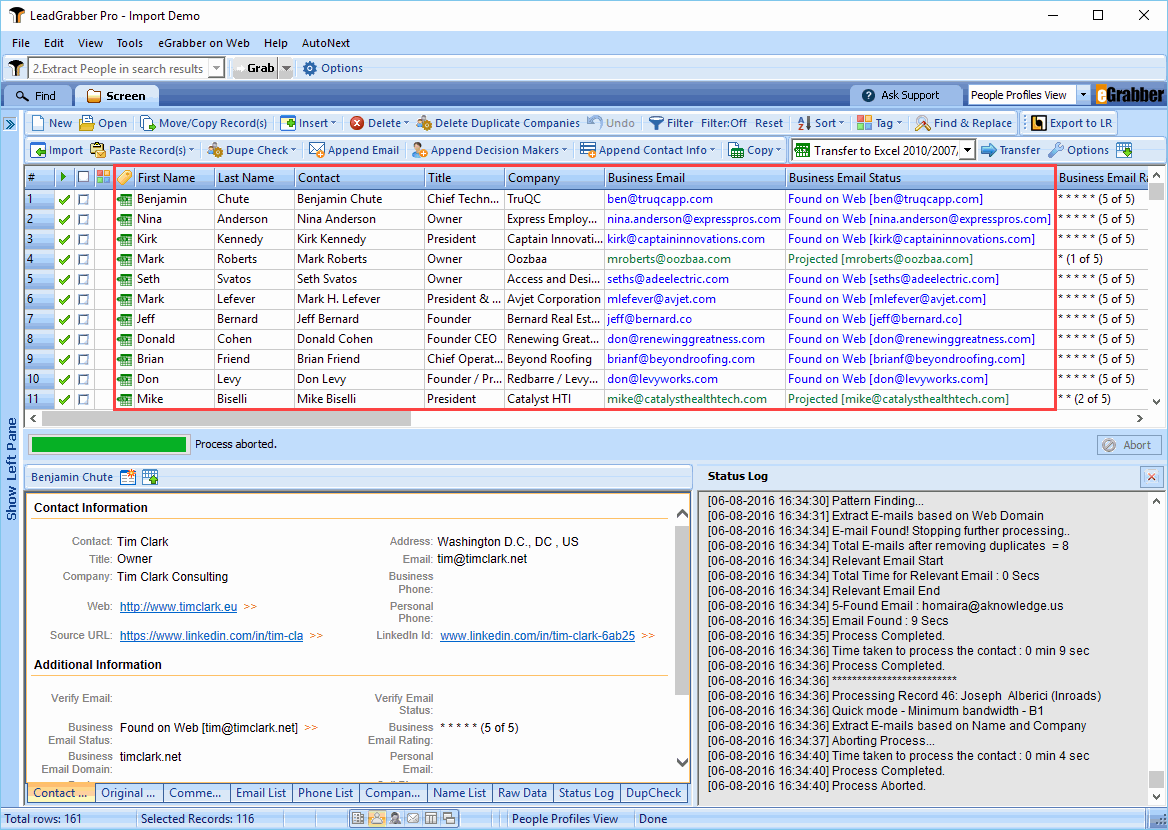Toggle the select-all checkbox in grid header
This screenshot has width=1168, height=830.
(83, 177)
